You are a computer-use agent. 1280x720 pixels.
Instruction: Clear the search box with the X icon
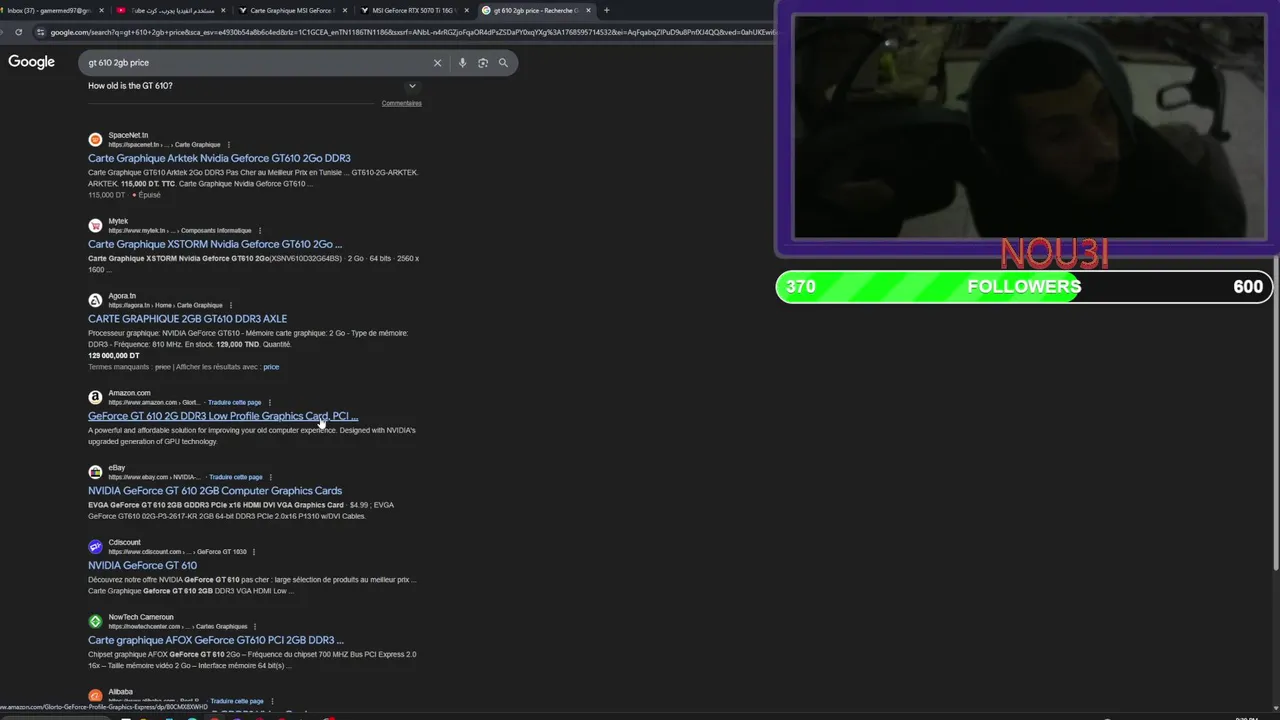pyautogui.click(x=437, y=63)
